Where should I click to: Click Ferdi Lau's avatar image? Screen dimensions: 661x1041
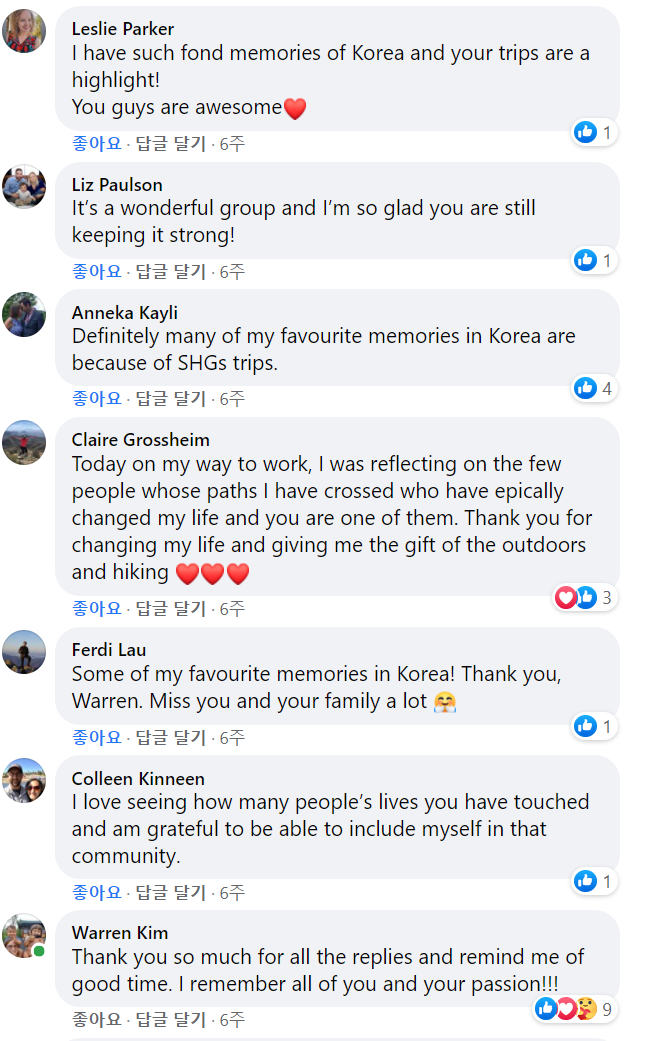click(25, 652)
